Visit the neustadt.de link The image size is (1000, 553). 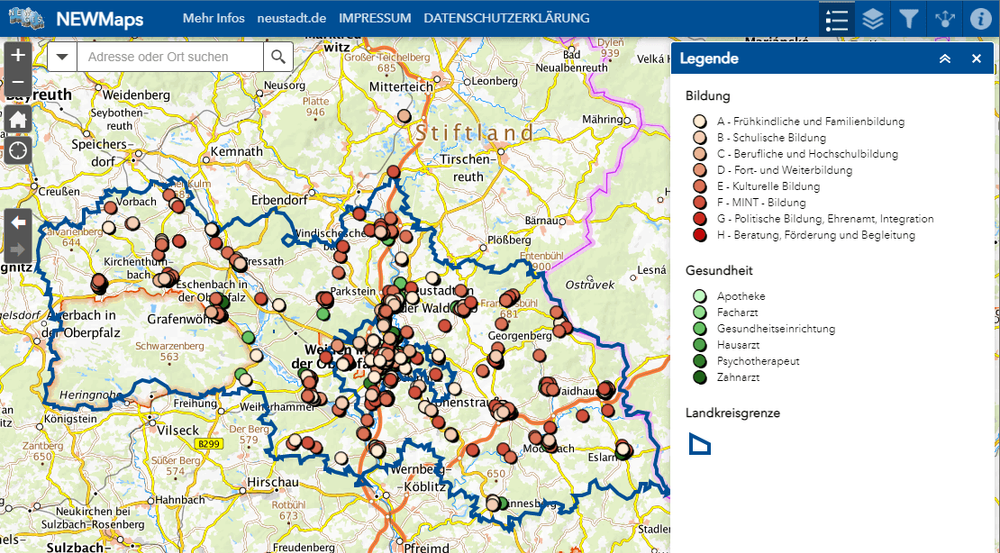(291, 18)
